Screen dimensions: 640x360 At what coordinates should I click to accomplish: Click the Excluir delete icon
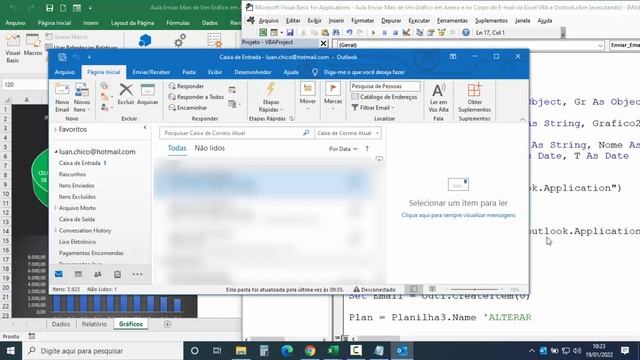[126, 94]
